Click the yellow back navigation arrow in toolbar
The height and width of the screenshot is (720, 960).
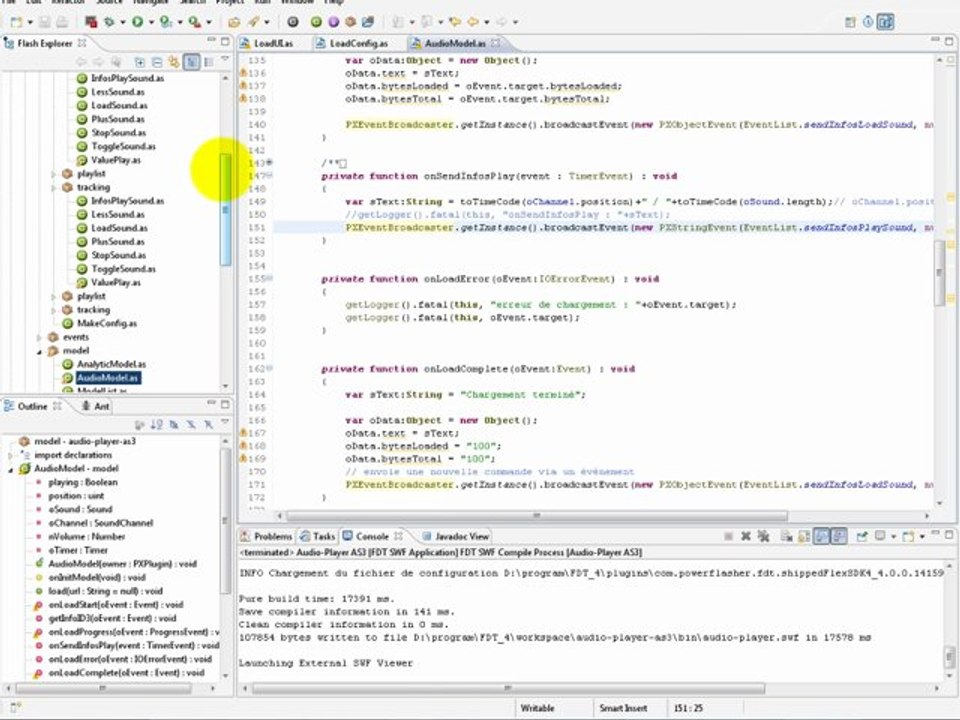pos(473,22)
